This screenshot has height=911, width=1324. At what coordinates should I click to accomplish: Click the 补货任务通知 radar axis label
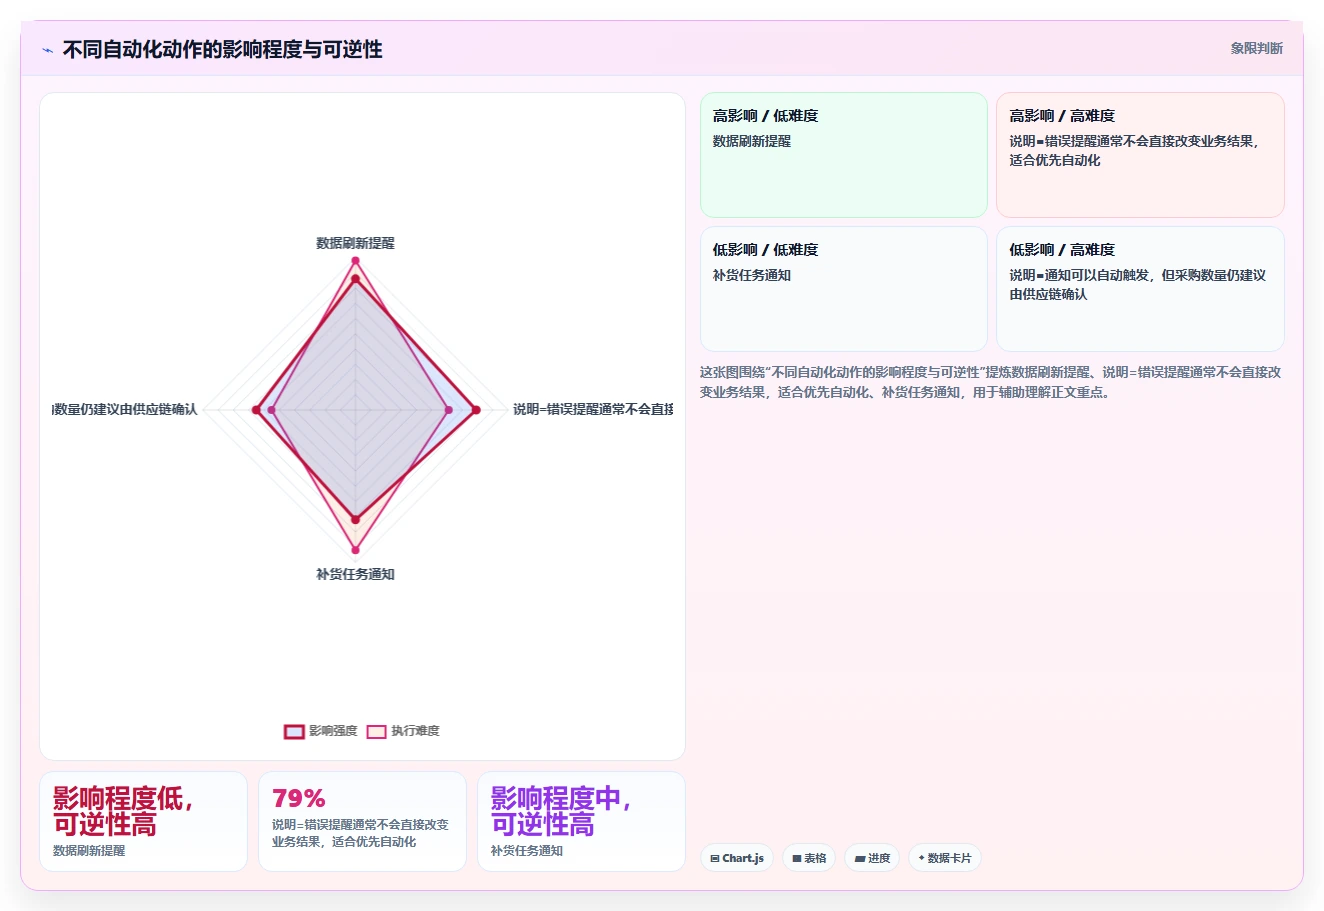pos(355,574)
